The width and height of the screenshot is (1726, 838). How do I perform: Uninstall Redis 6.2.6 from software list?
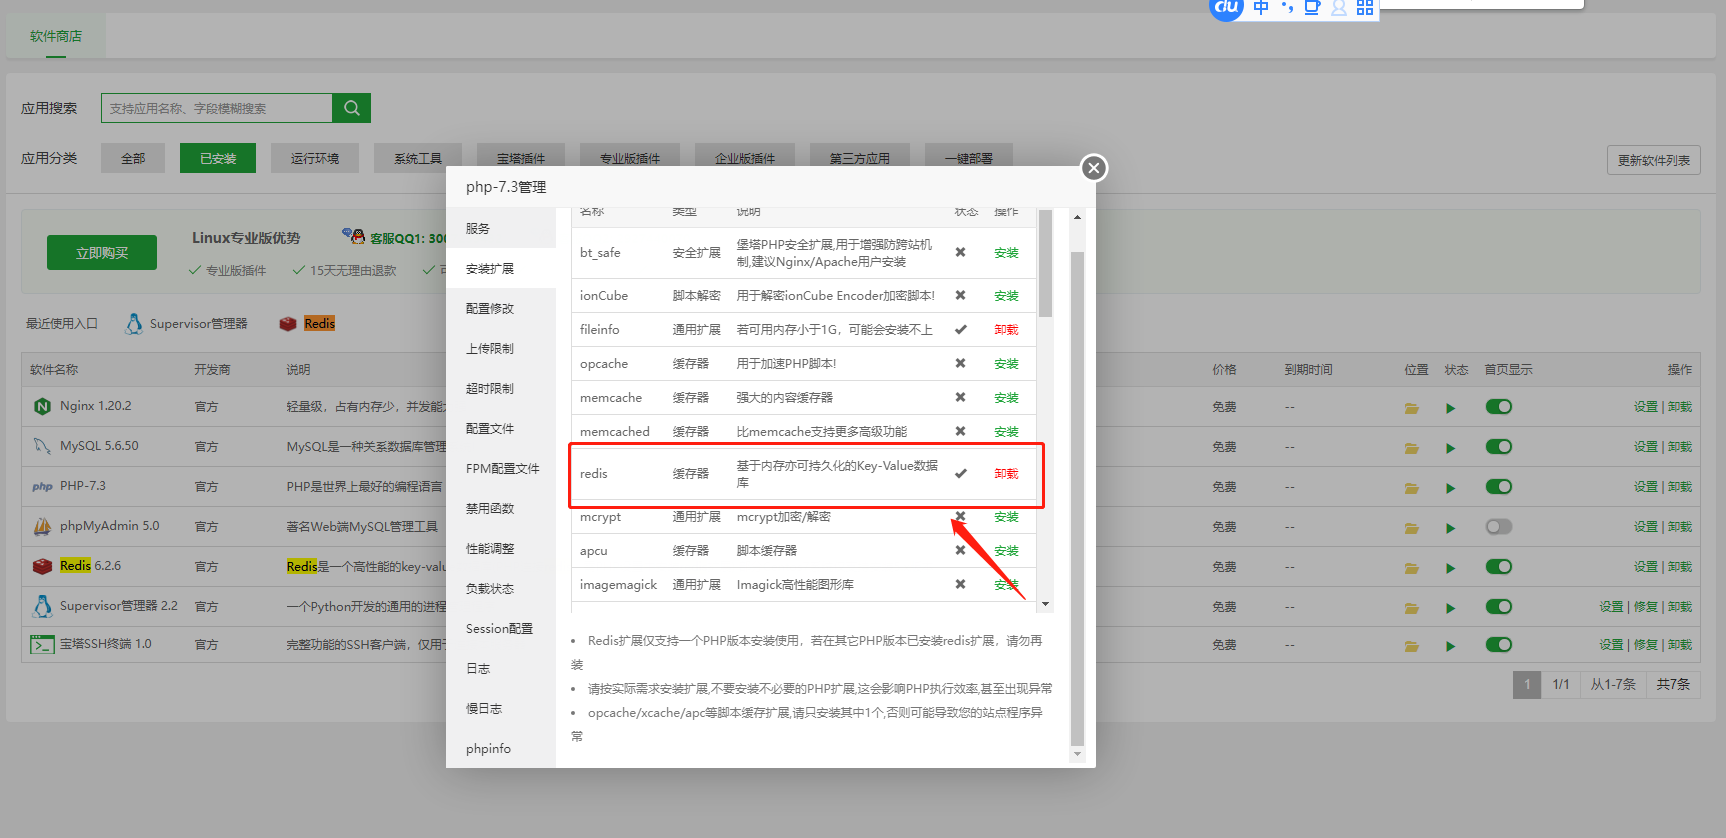tap(1680, 567)
